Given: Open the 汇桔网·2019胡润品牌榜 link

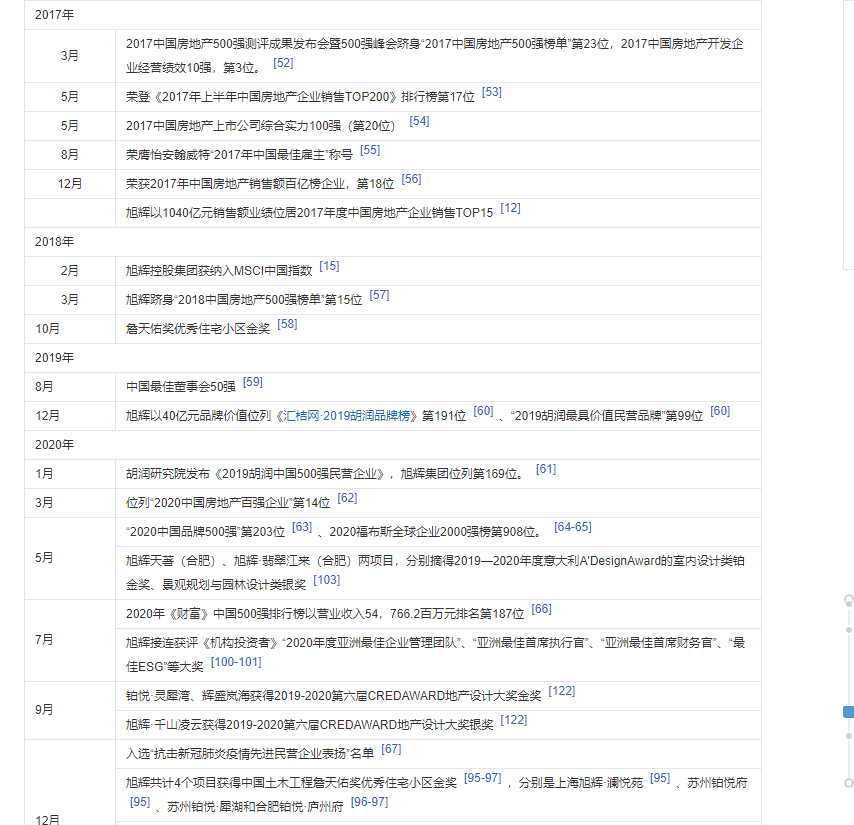Looking at the screenshot, I should [x=347, y=416].
